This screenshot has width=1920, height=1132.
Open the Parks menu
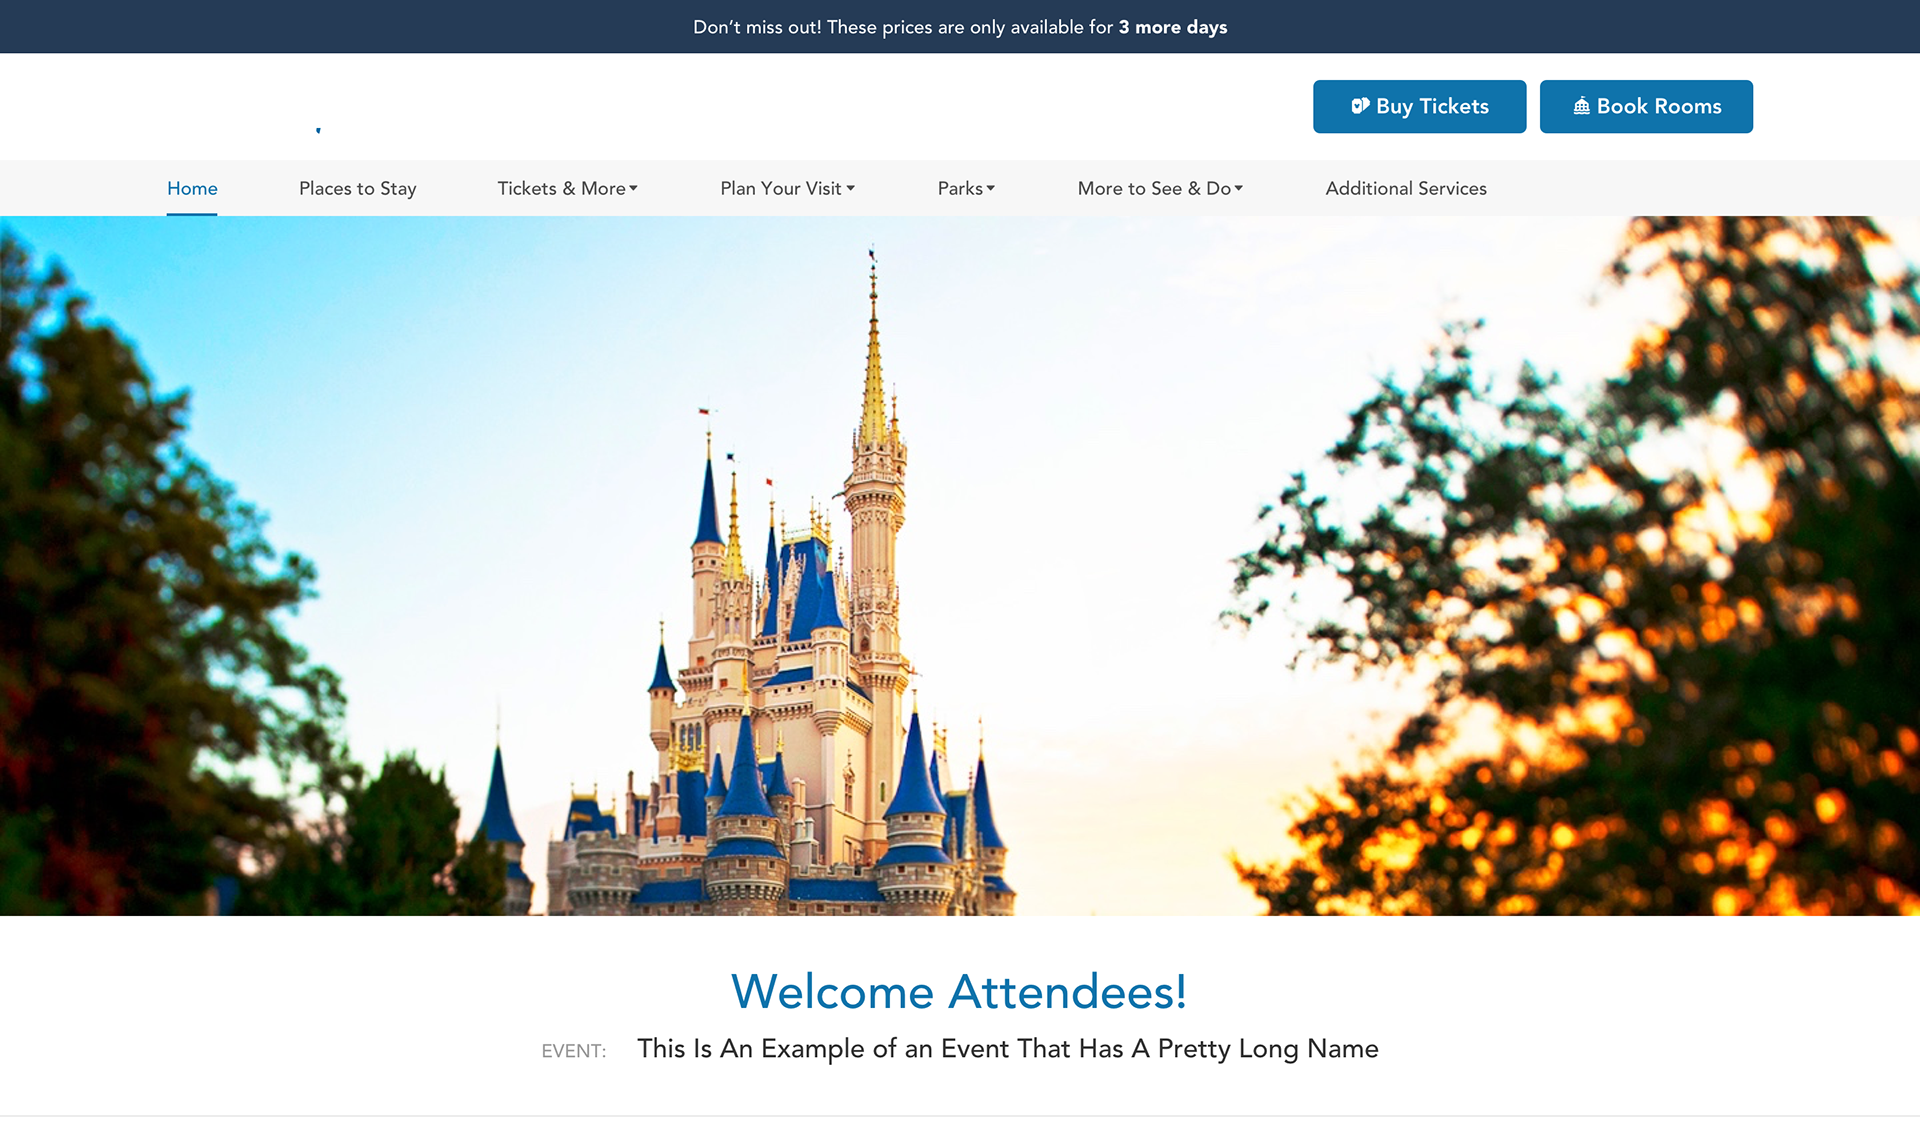pos(966,188)
